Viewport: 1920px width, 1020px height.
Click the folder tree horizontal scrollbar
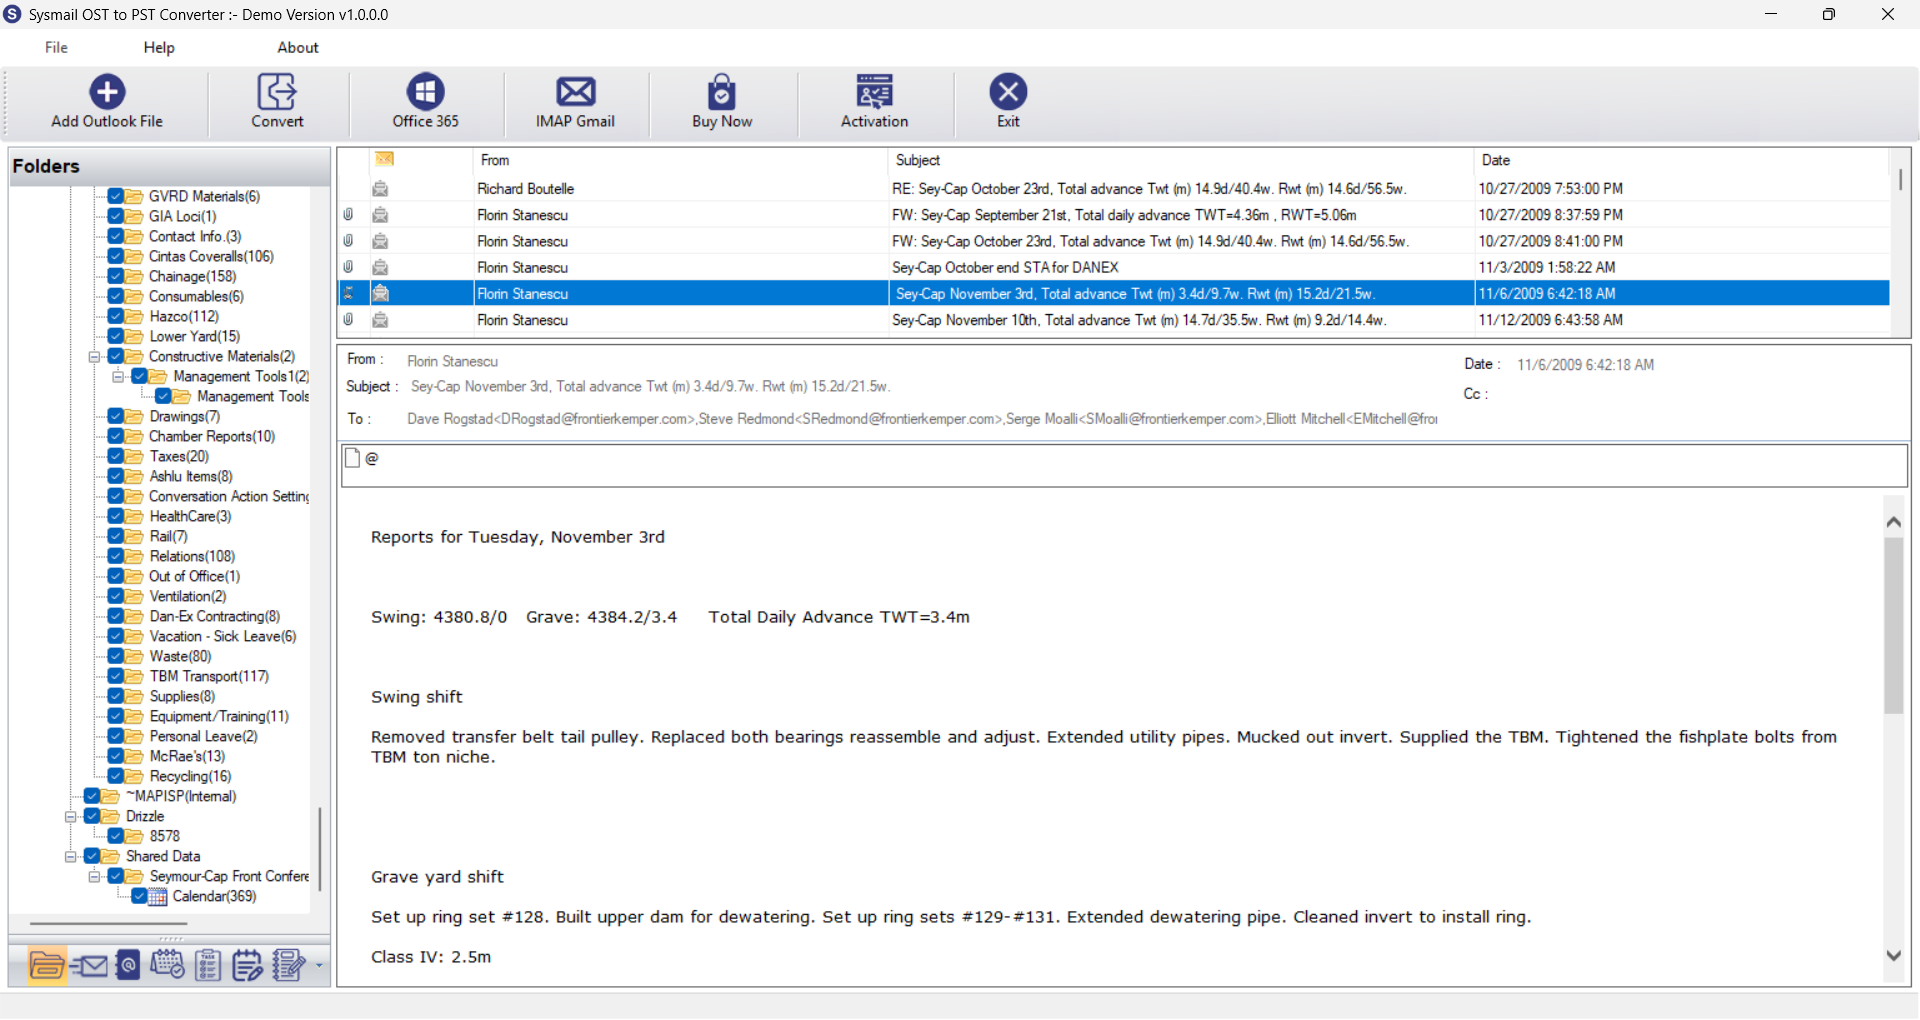(x=108, y=924)
